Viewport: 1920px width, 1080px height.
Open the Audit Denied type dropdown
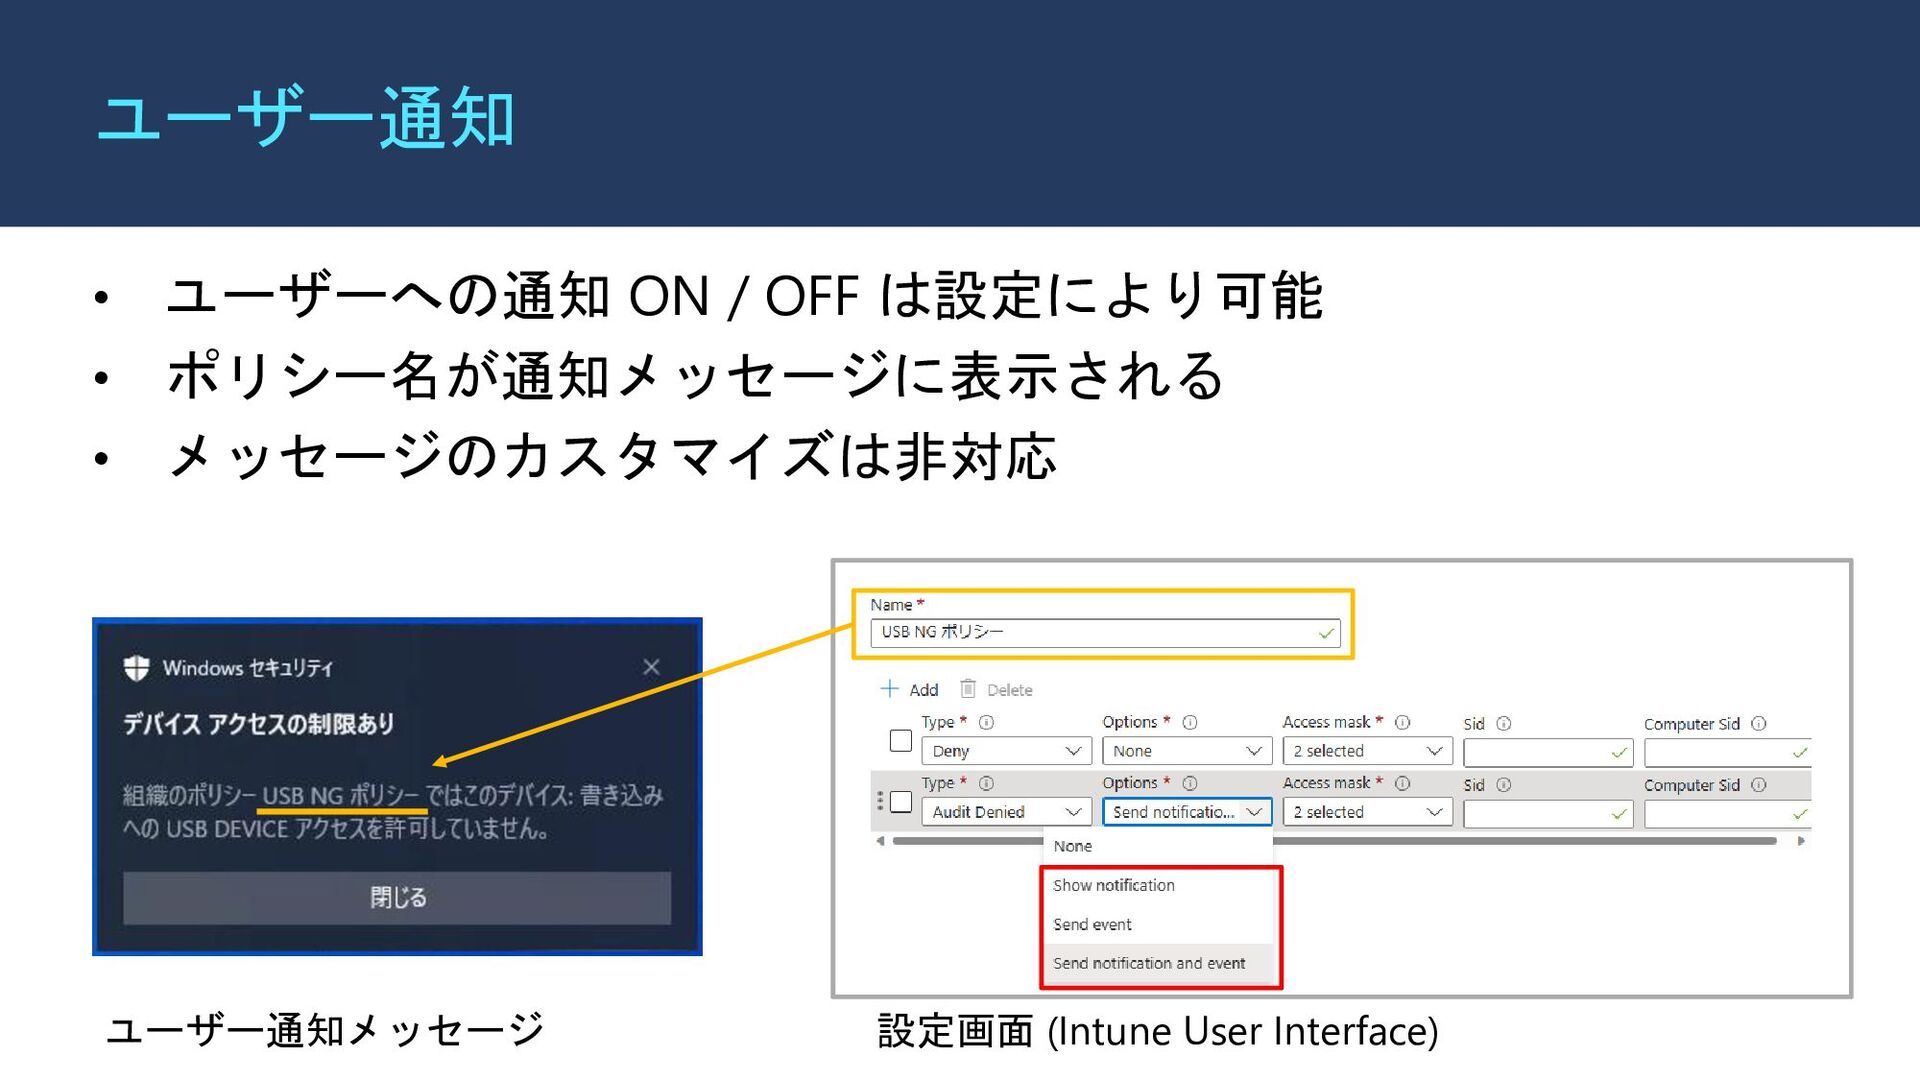pyautogui.click(x=1006, y=812)
